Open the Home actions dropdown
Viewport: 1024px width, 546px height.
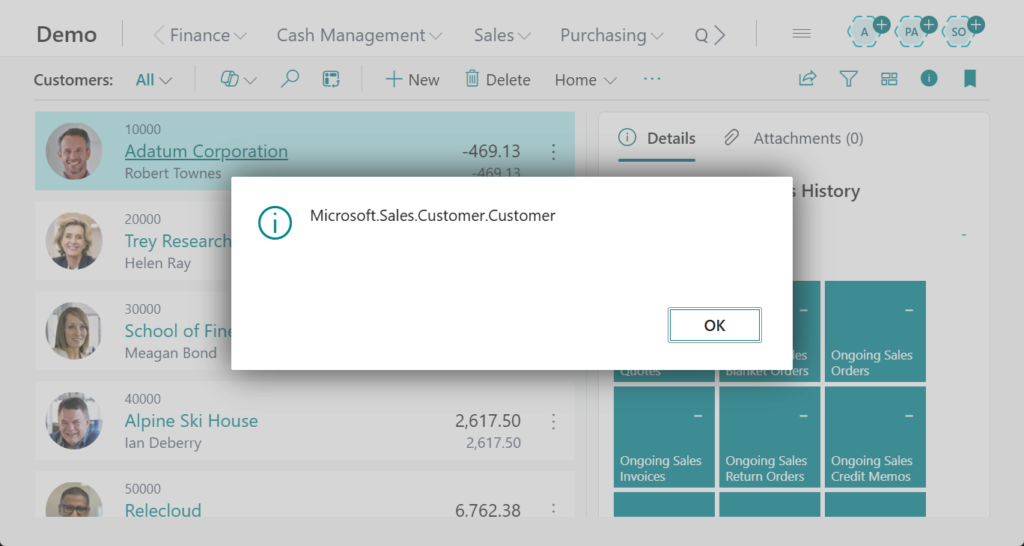585,80
